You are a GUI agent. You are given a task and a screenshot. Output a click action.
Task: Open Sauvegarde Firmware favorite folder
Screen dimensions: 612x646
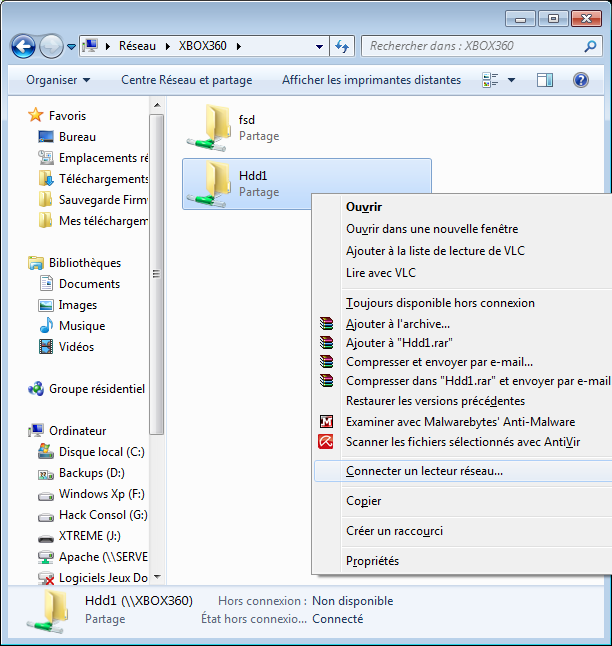tap(93, 200)
